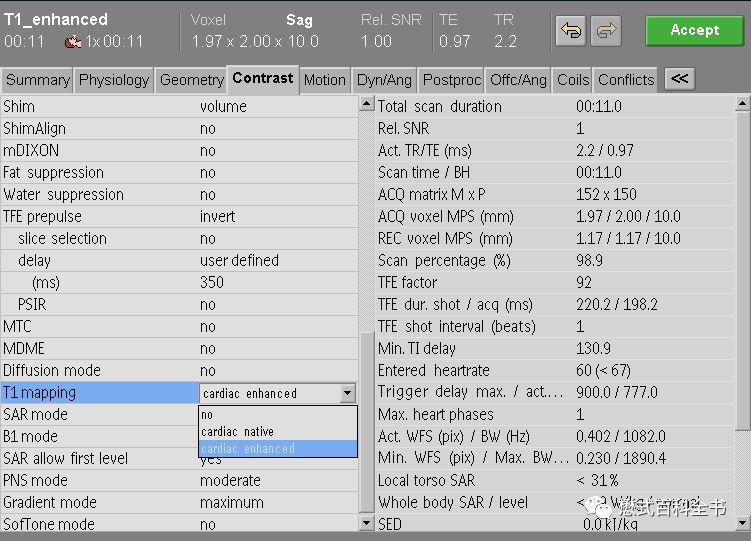751x541 pixels.
Task: Click the Gradient mode 'maximum' value
Action: point(231,503)
